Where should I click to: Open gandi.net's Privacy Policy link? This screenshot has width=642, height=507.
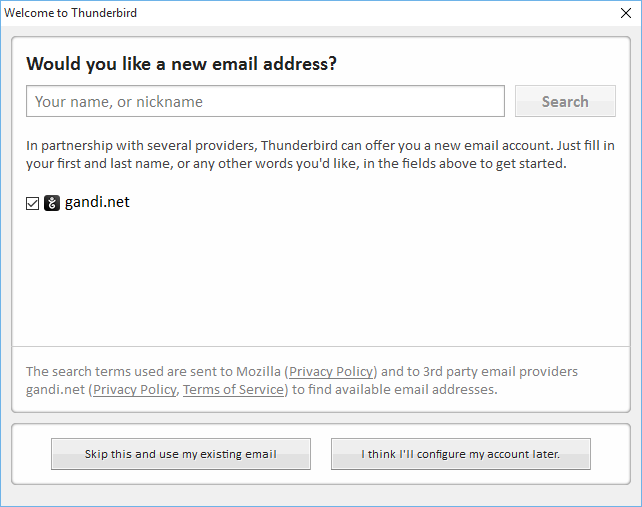pyautogui.click(x=135, y=389)
